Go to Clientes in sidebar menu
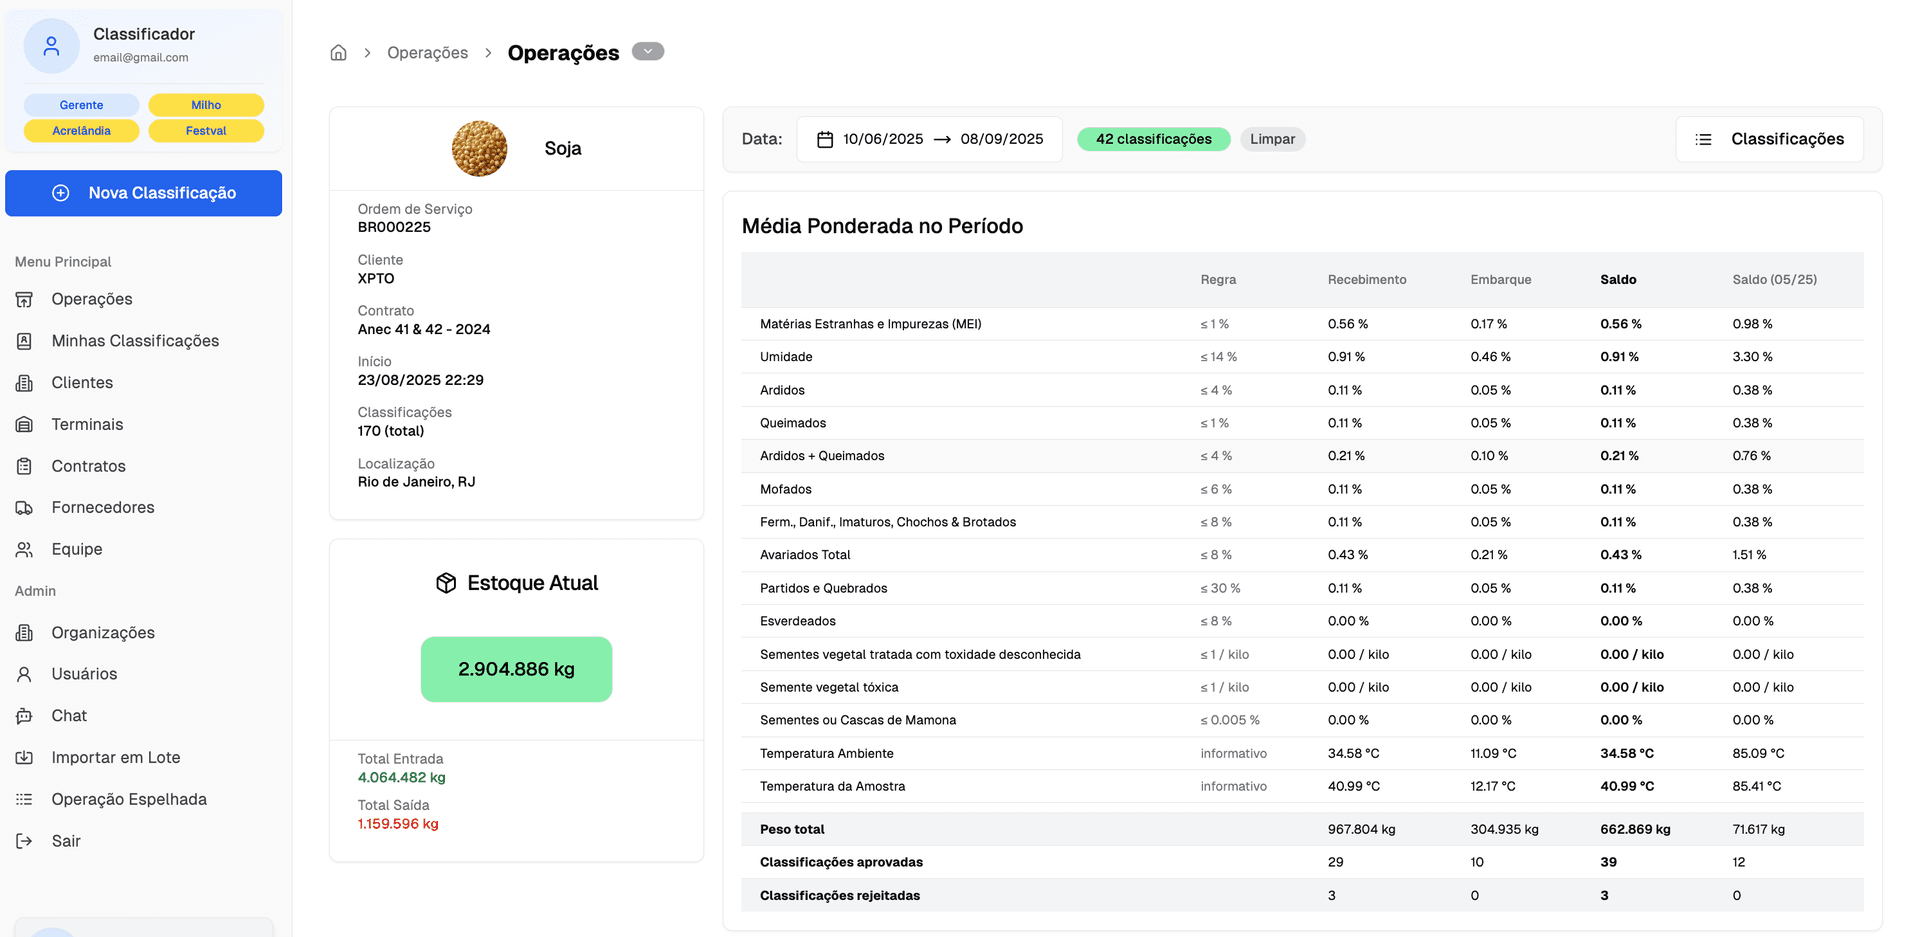The height and width of the screenshot is (937, 1920). click(x=82, y=383)
